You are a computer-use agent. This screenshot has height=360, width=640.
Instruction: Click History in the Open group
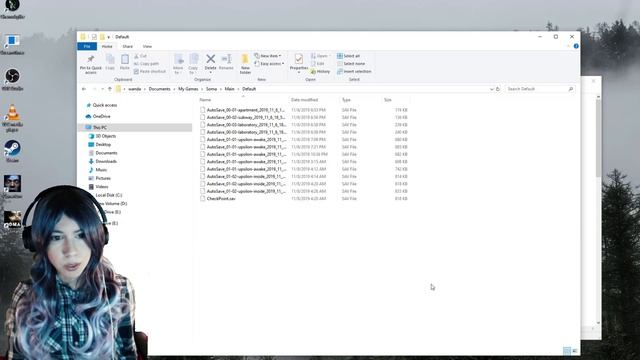(x=320, y=71)
